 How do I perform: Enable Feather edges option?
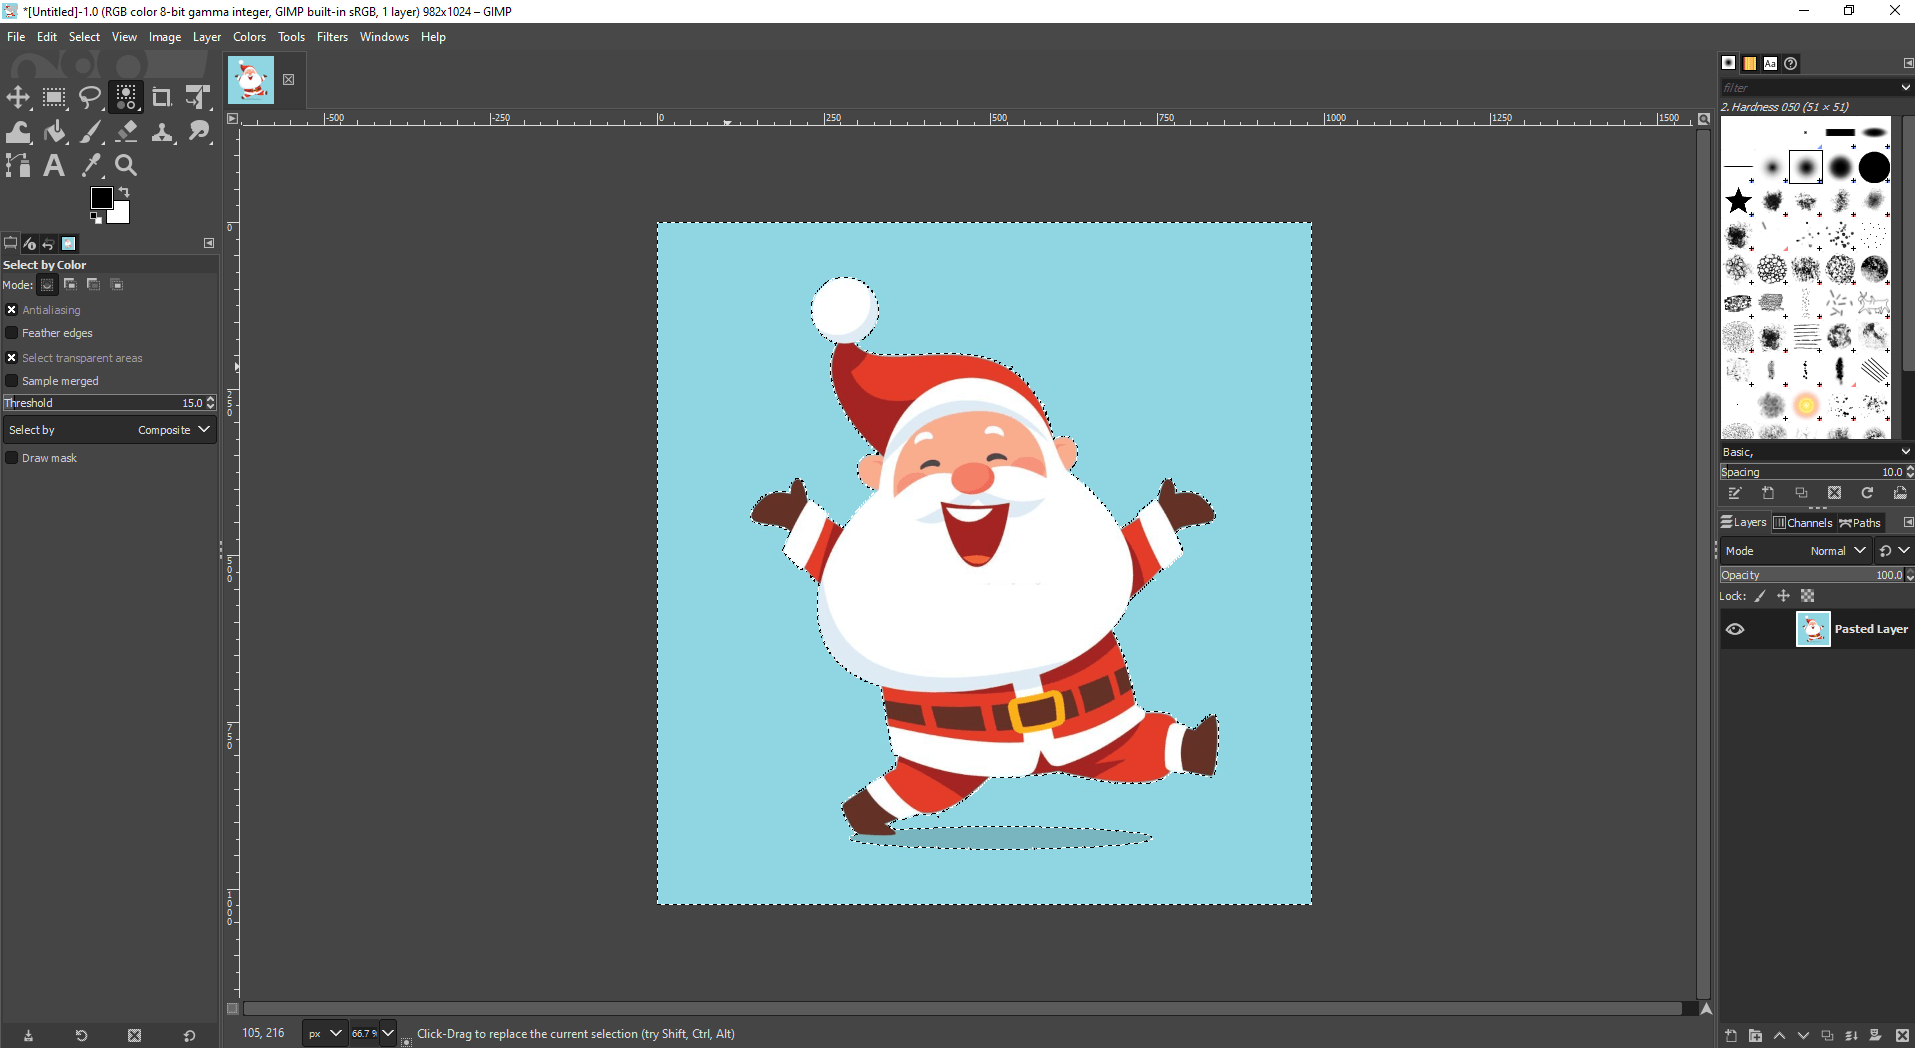click(12, 333)
